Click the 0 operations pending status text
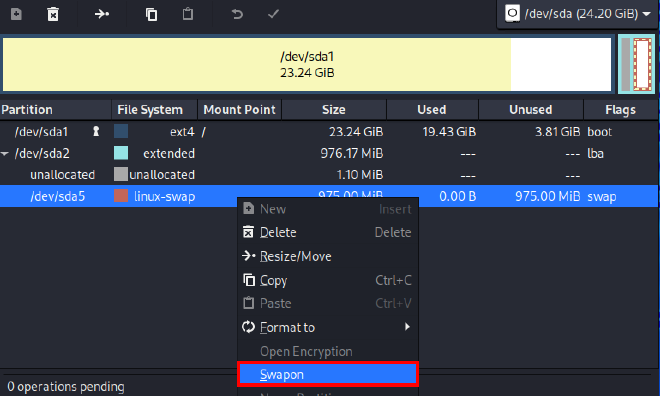This screenshot has width=660, height=396. tap(66, 386)
